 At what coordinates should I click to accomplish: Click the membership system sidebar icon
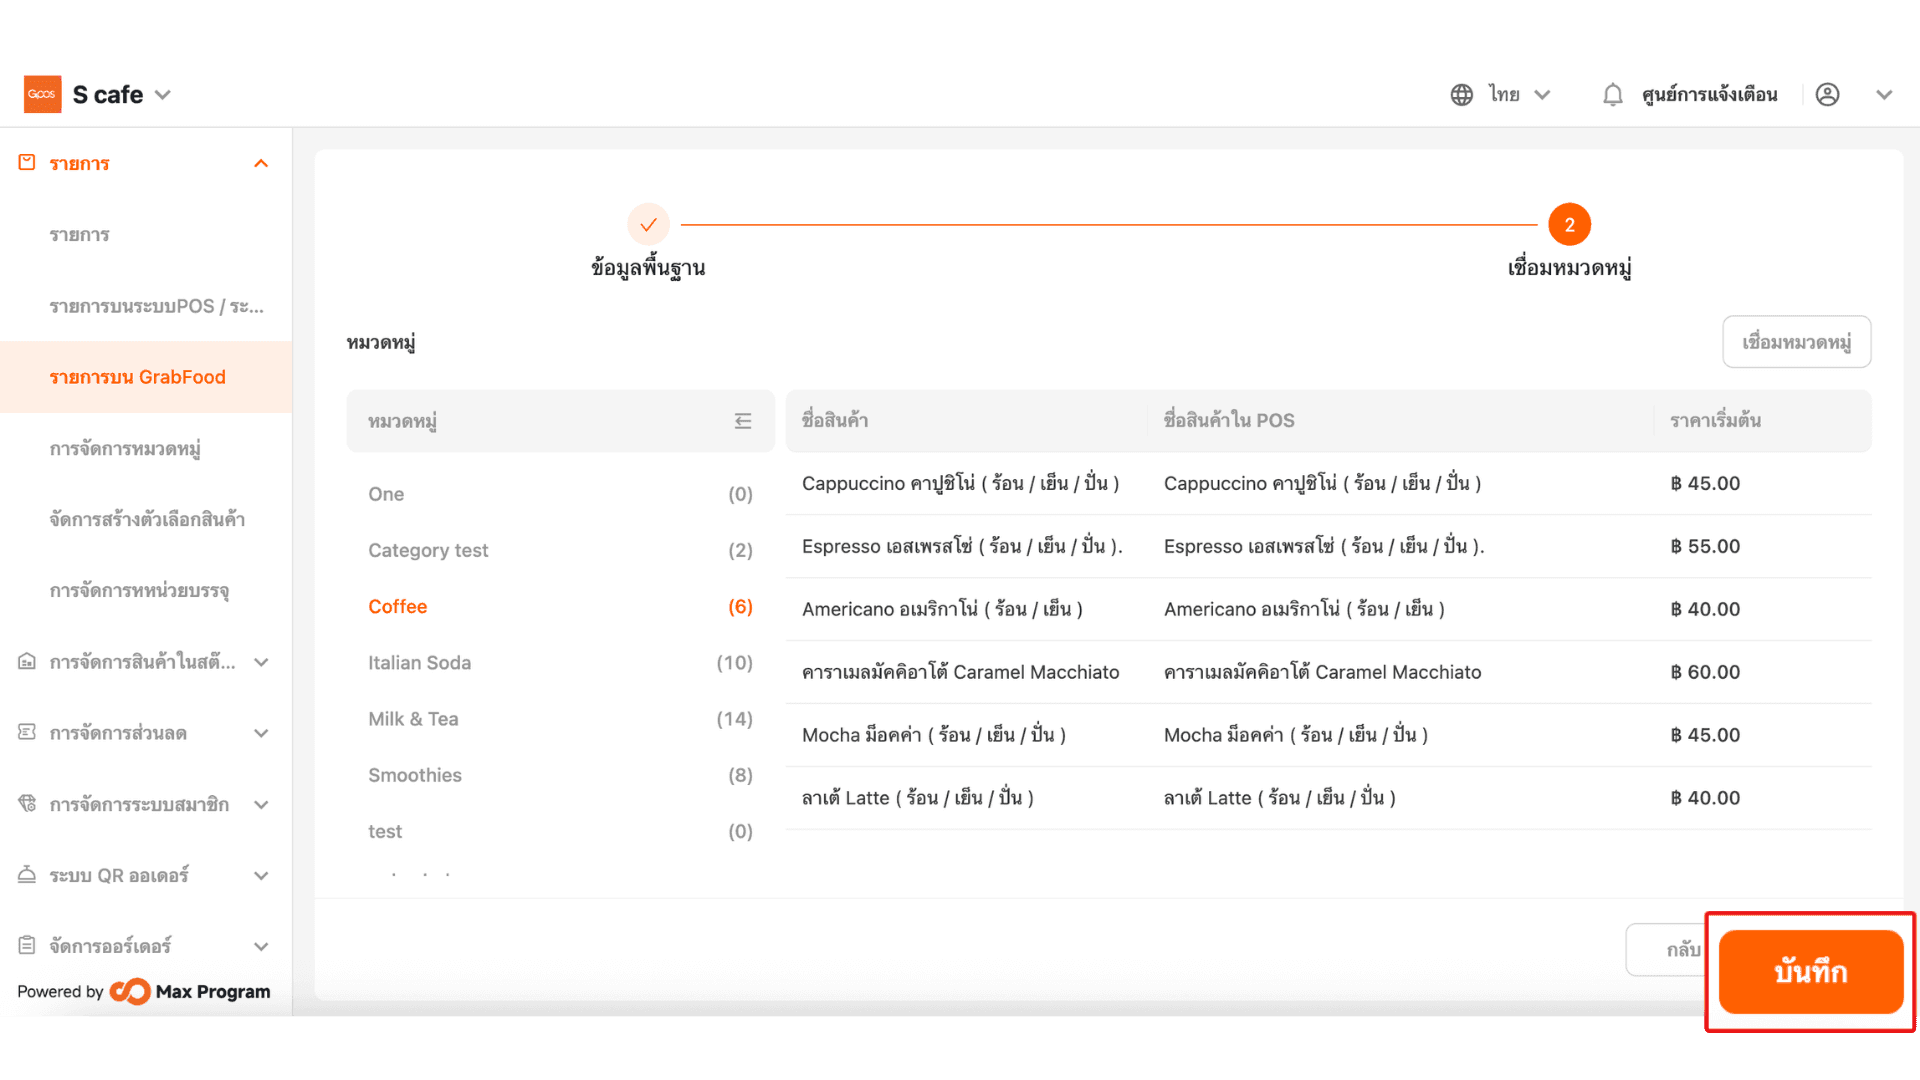click(x=27, y=804)
